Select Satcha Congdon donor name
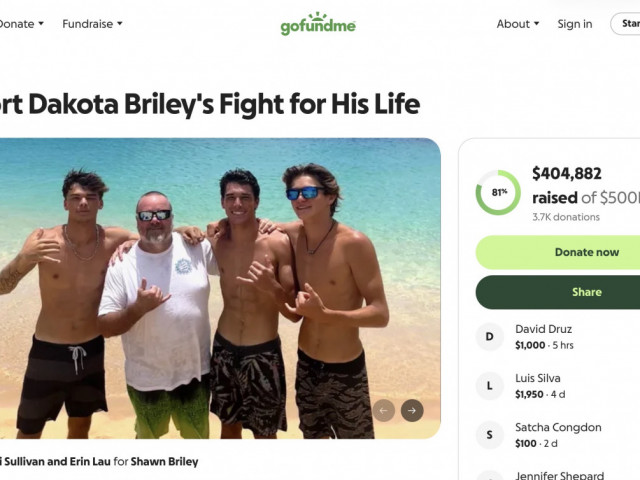 click(x=558, y=427)
